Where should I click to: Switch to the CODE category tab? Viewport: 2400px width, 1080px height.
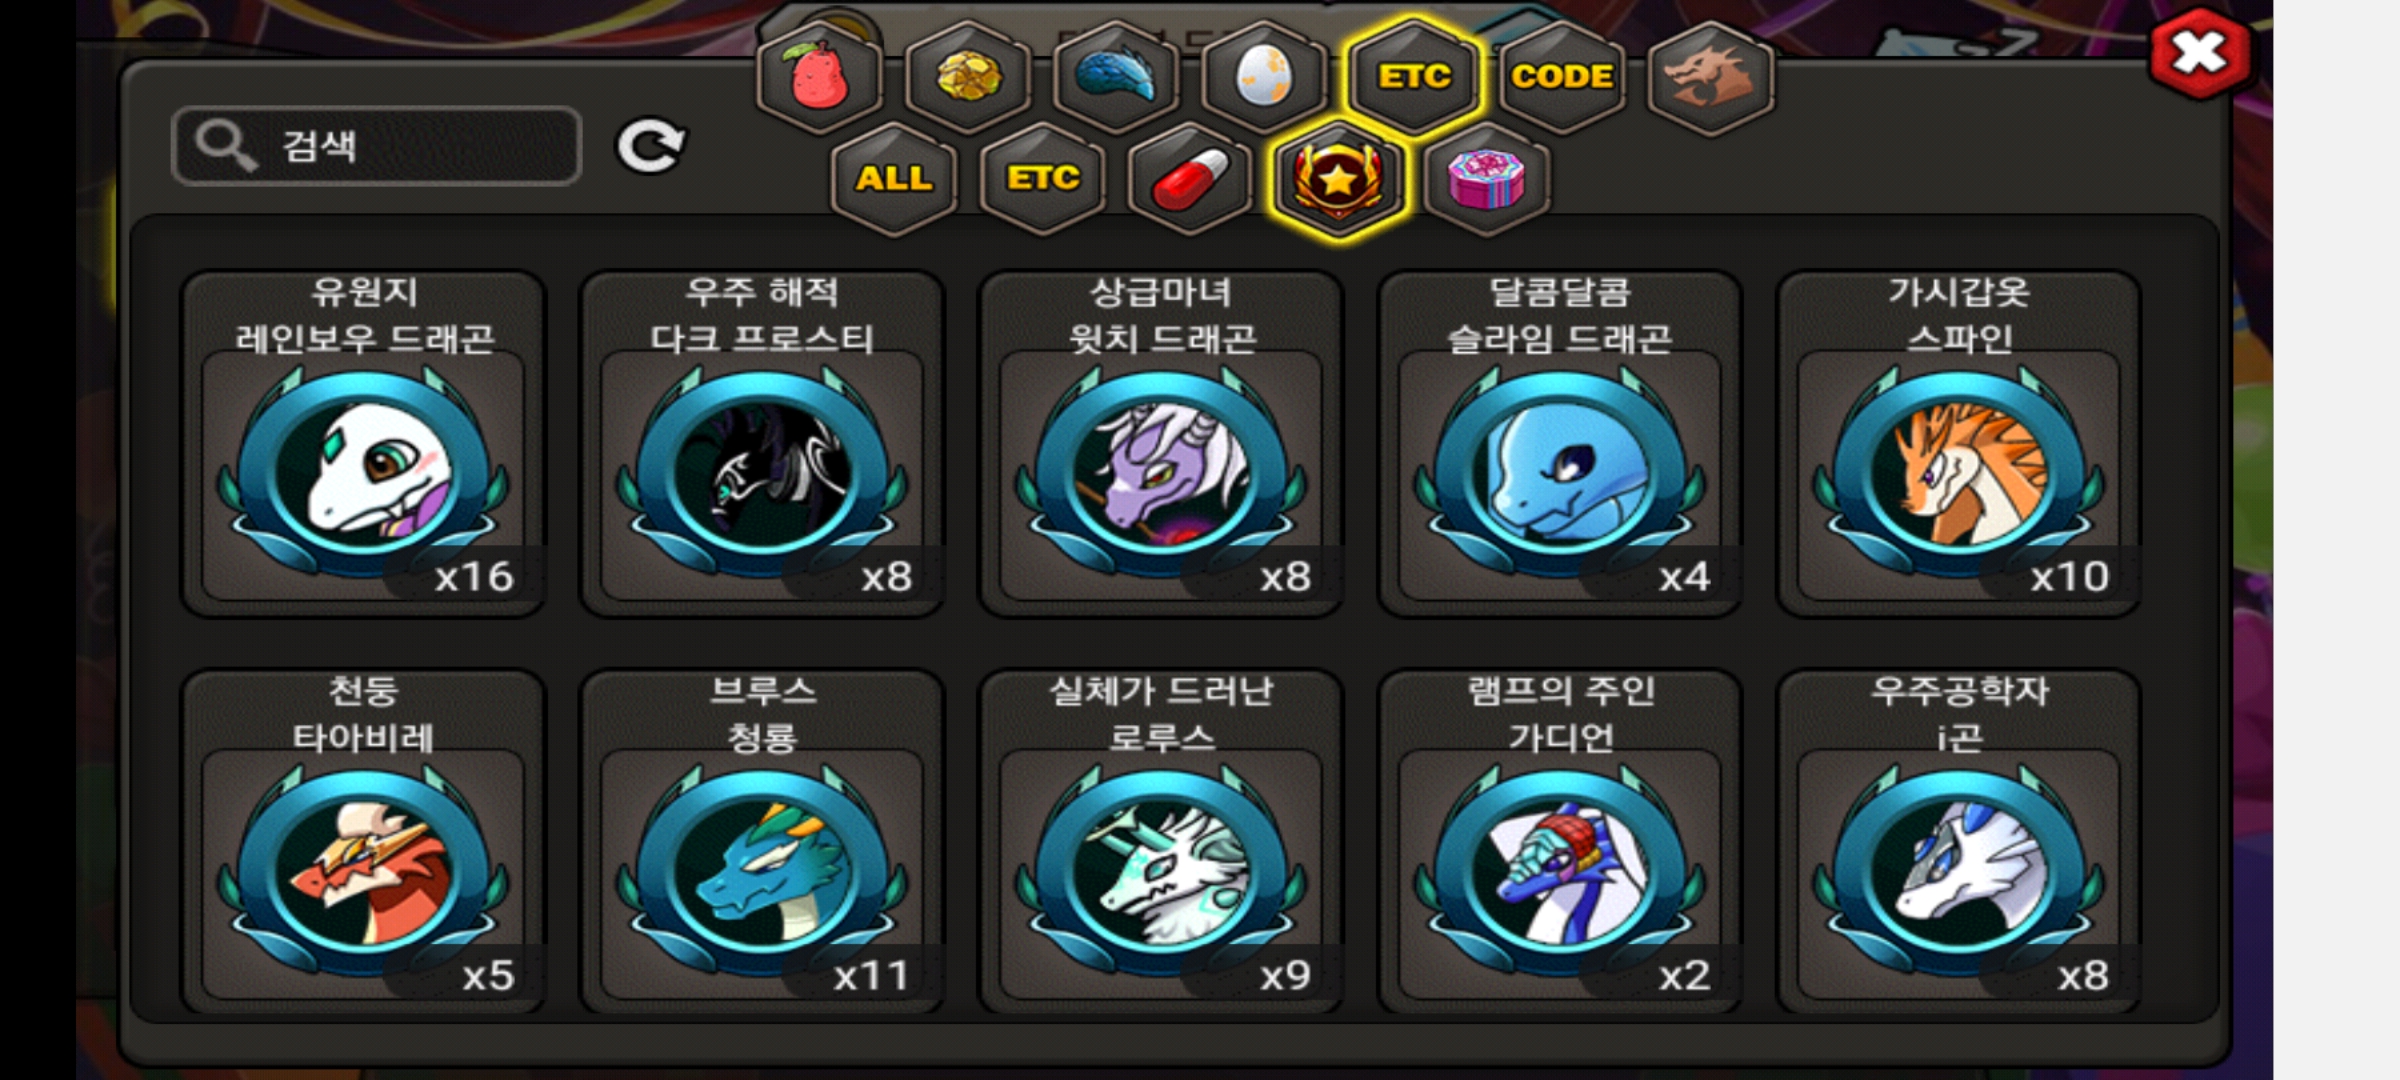(x=1562, y=77)
